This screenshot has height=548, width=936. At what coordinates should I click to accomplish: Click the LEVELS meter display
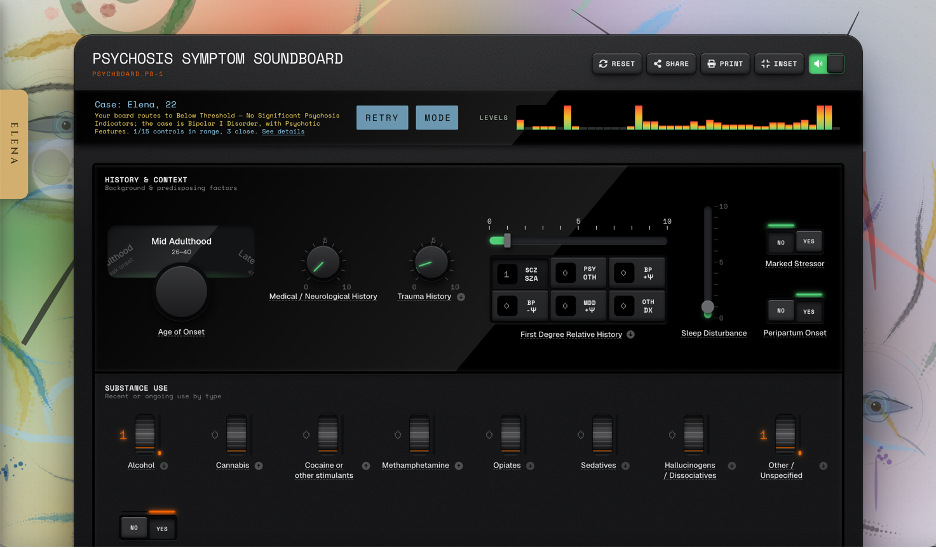[x=678, y=117]
